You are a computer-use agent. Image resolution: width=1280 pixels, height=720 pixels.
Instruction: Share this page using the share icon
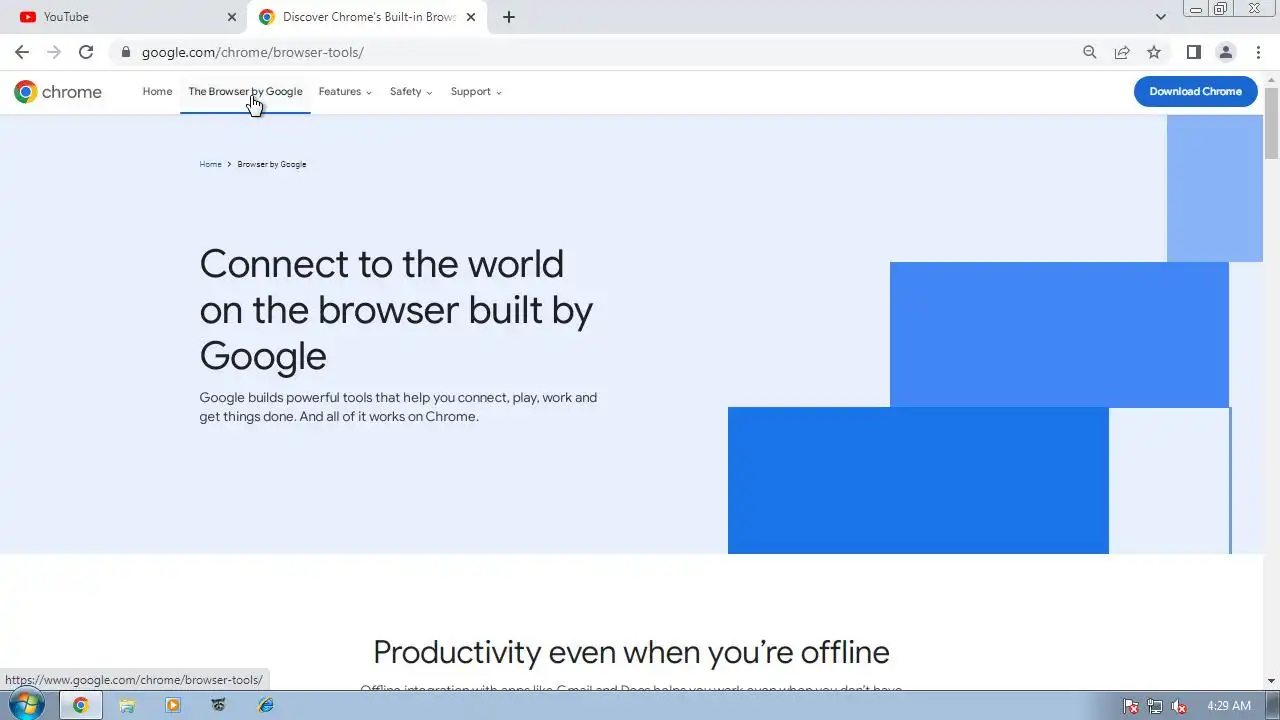pyautogui.click(x=1122, y=52)
